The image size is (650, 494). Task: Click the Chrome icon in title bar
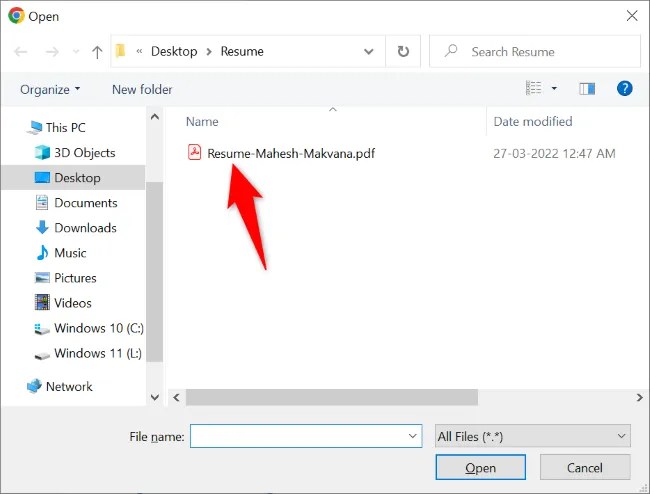[16, 16]
